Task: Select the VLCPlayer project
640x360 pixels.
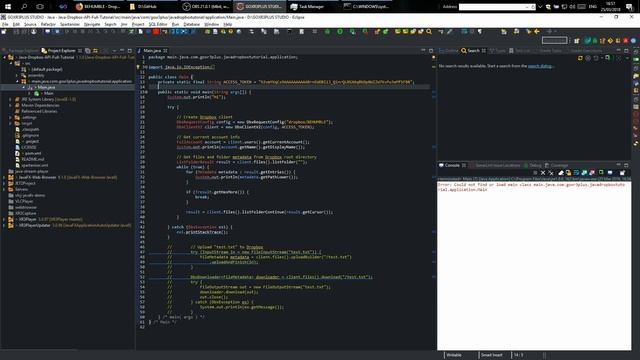Action: tap(24, 201)
